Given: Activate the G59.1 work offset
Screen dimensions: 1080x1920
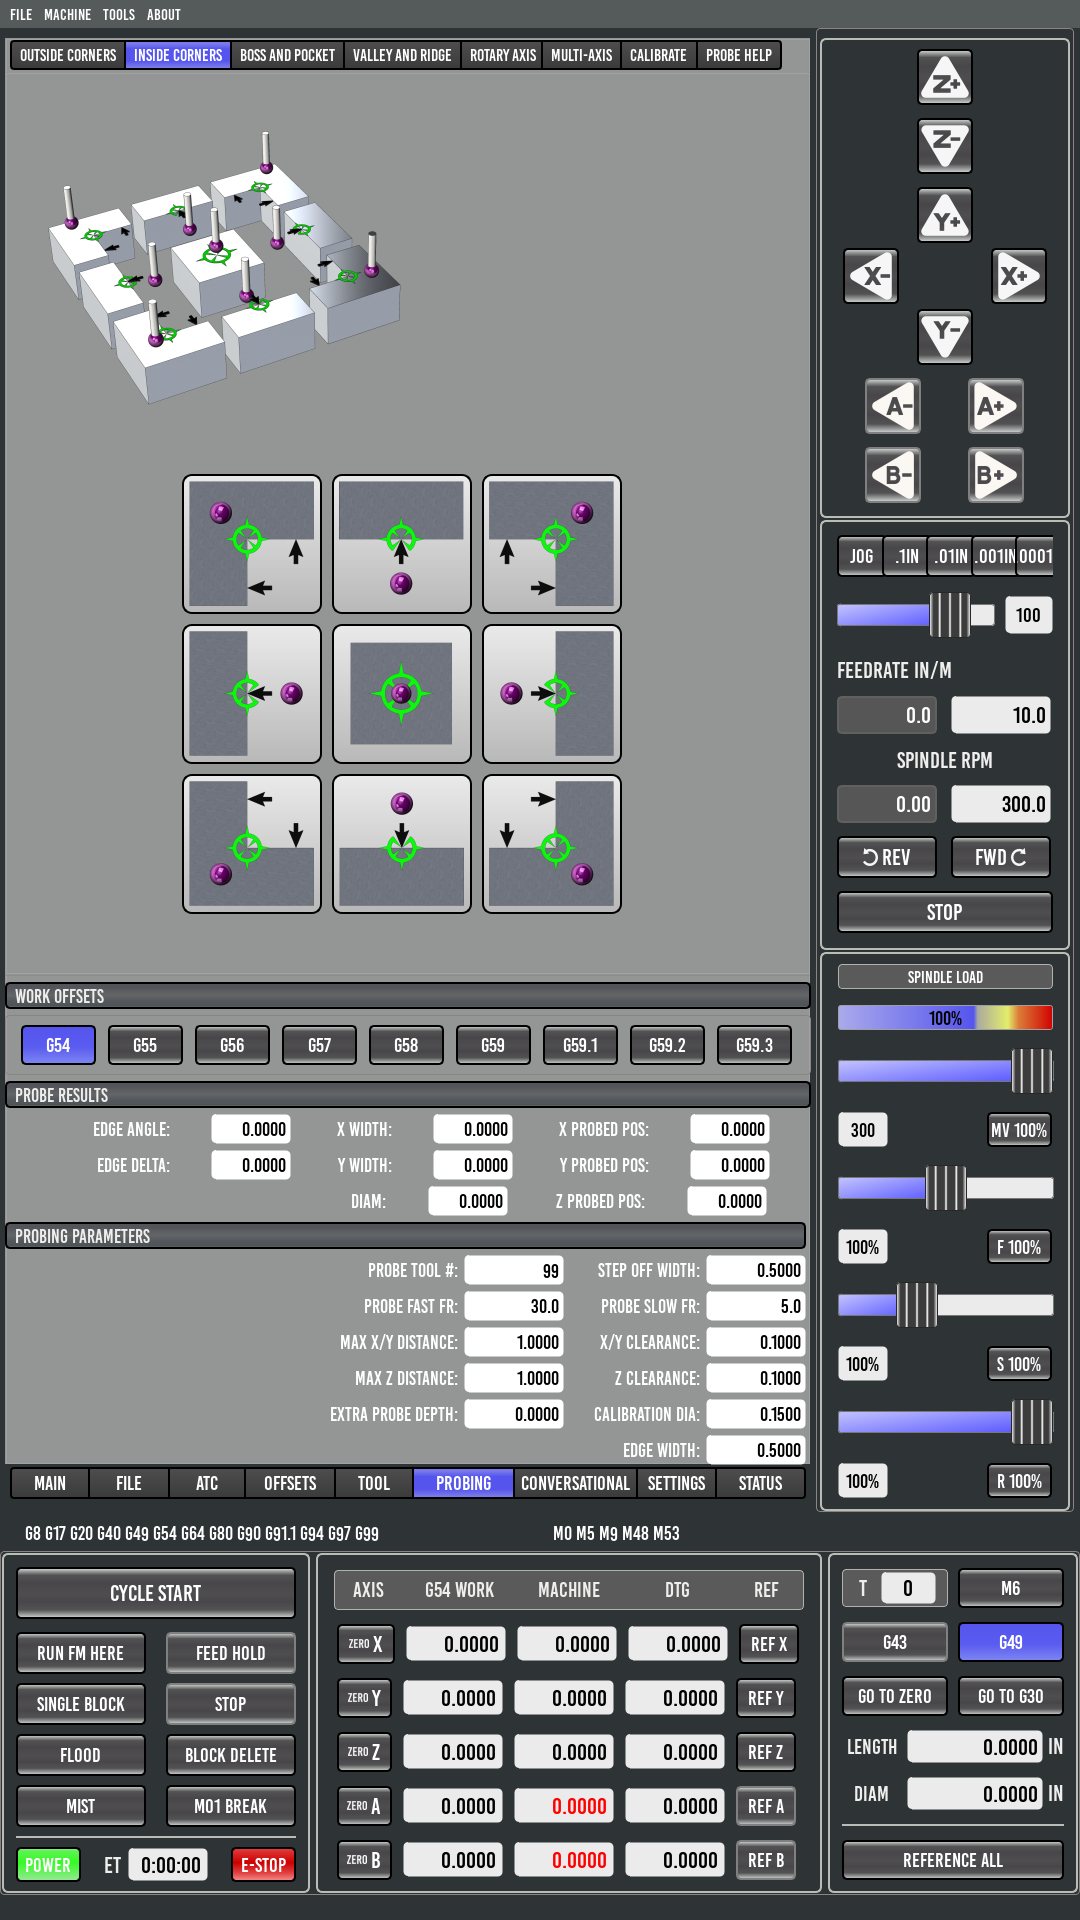Looking at the screenshot, I should click(x=580, y=1045).
